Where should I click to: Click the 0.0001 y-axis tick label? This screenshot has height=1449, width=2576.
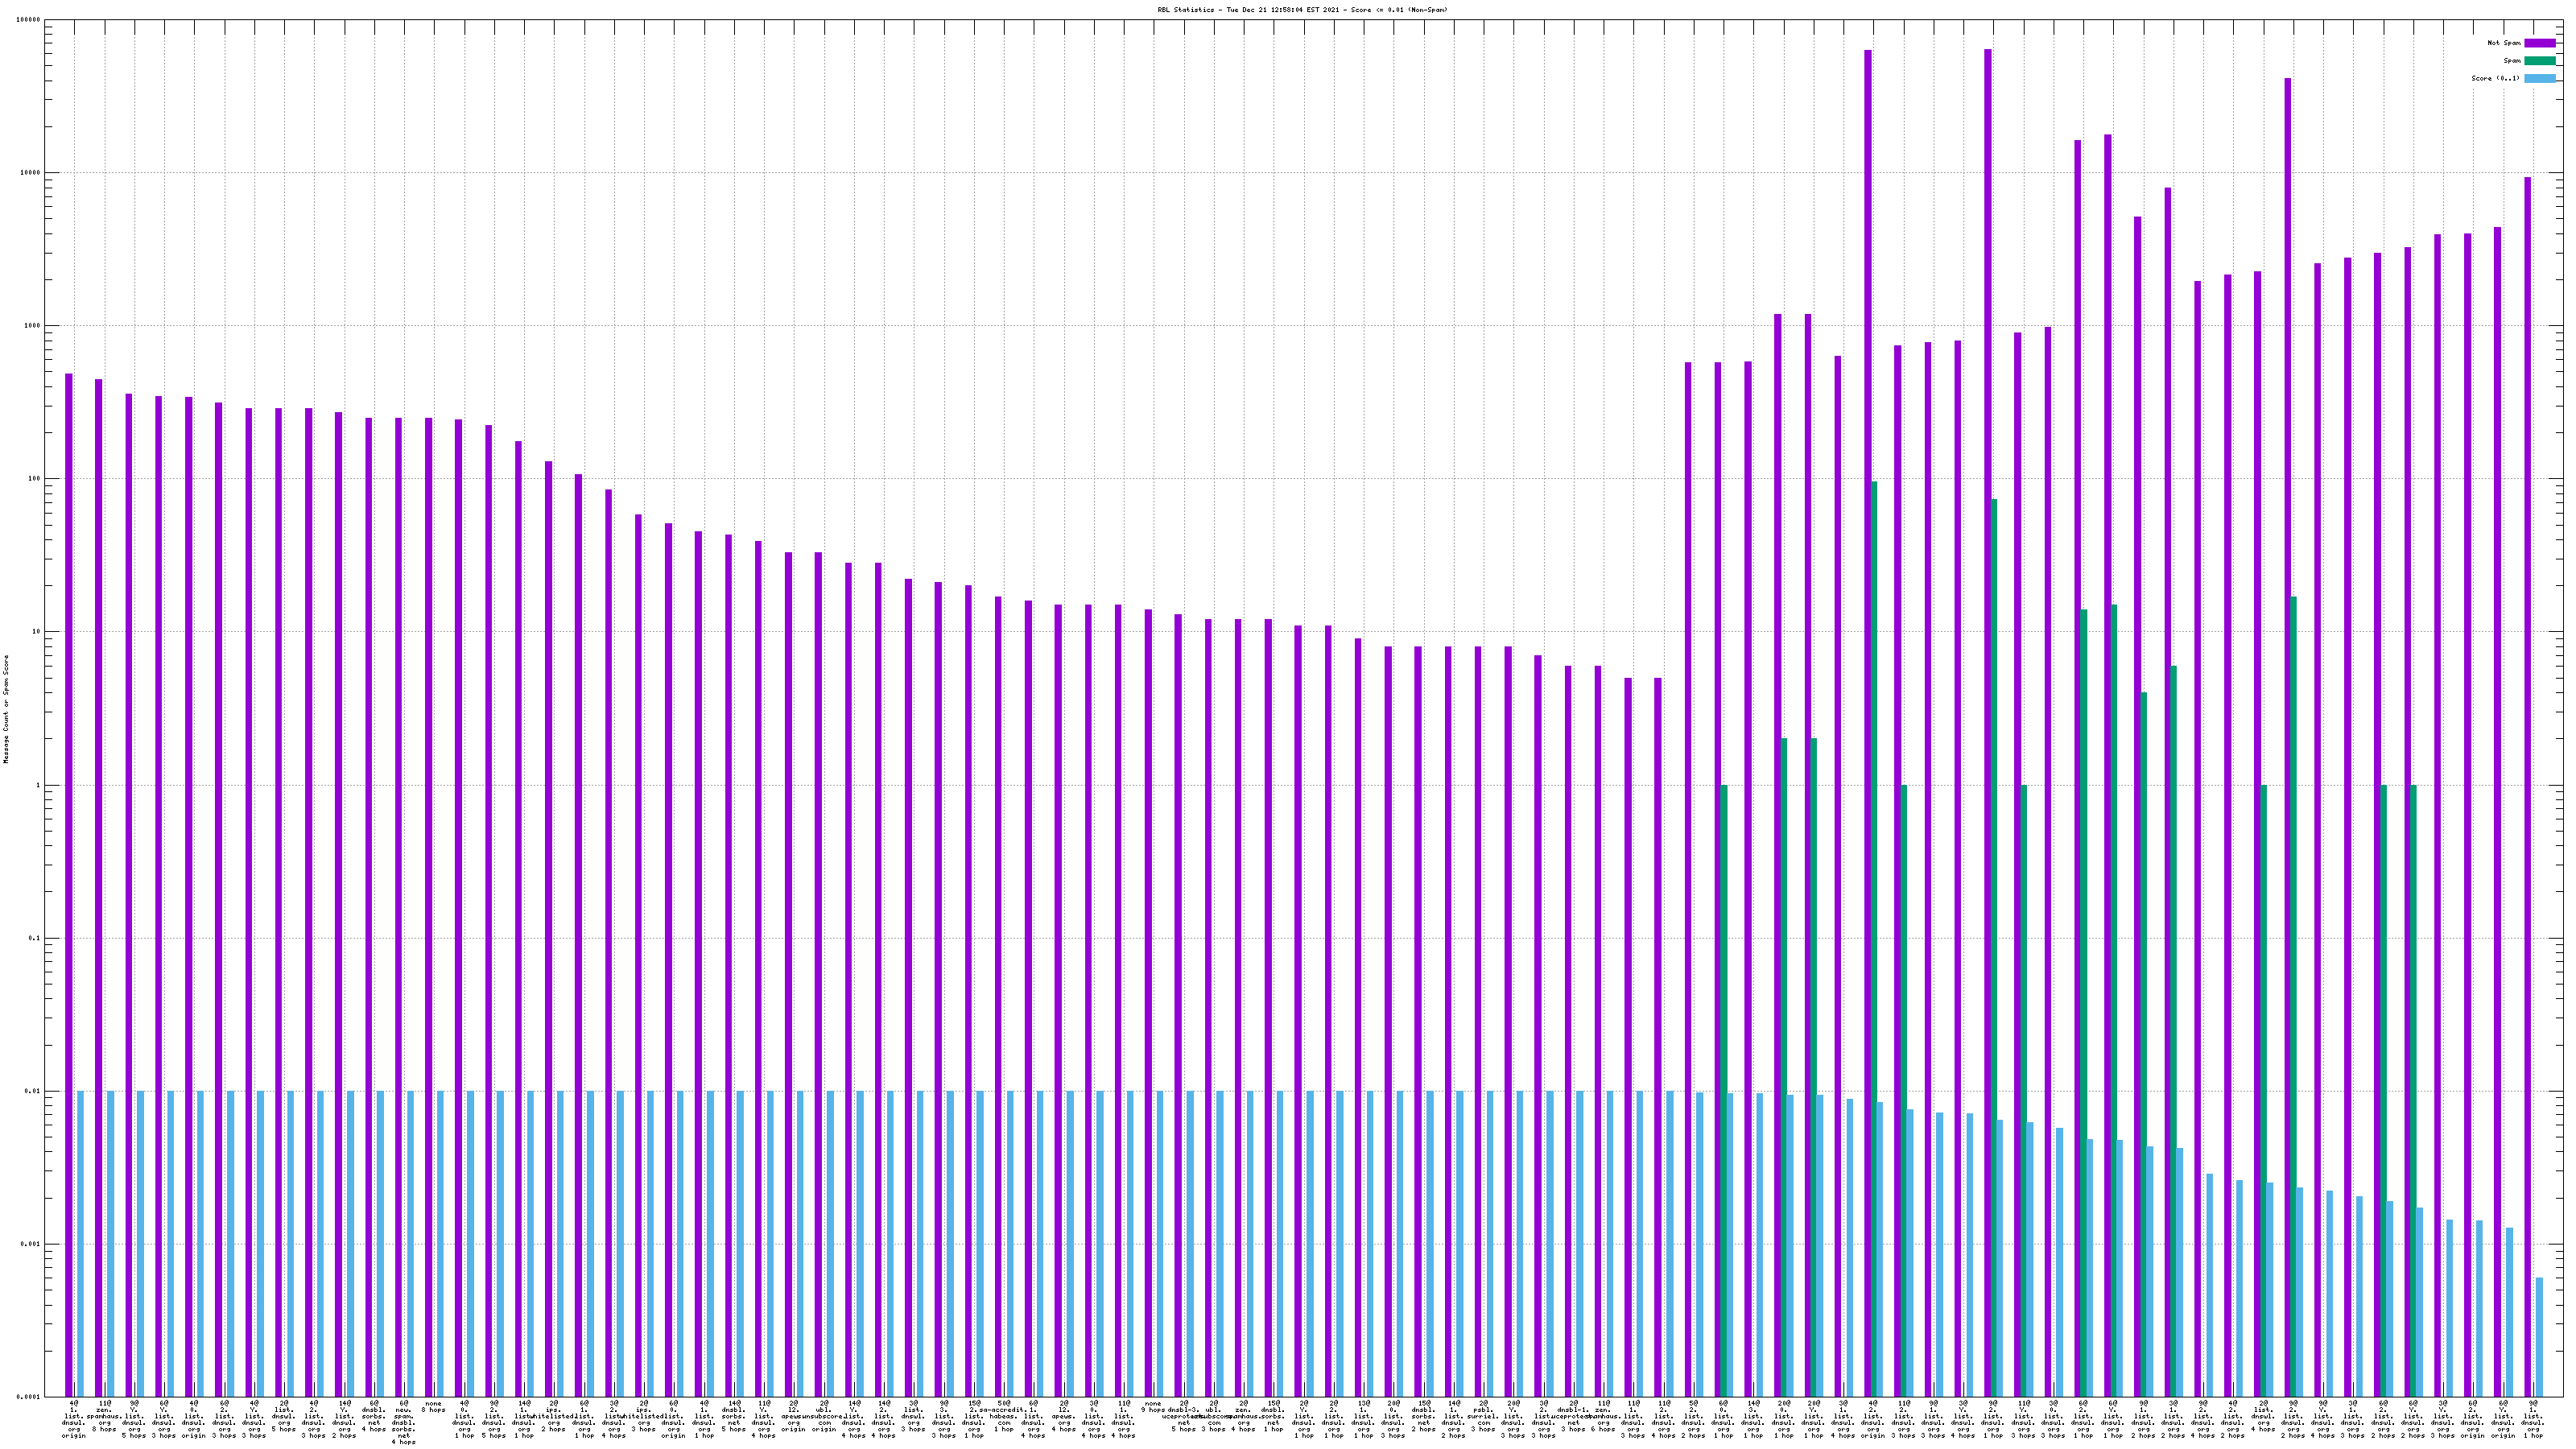(x=29, y=1397)
